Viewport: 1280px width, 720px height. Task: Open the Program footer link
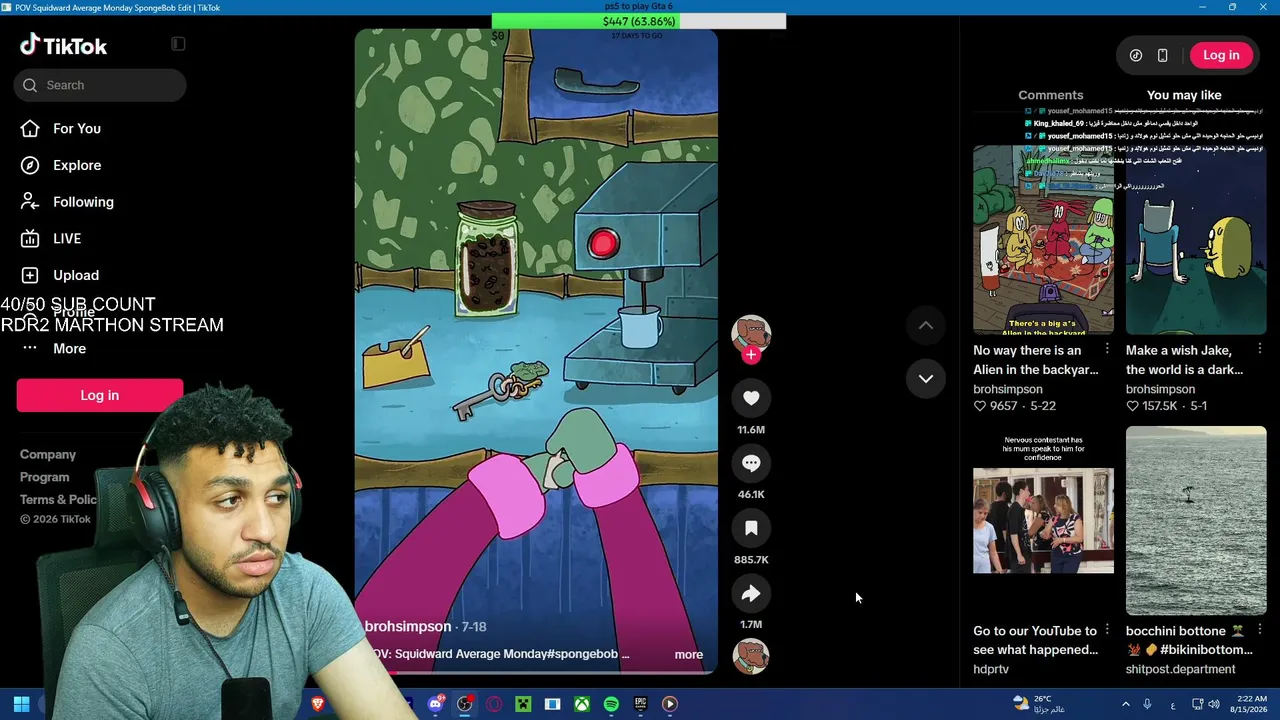click(x=45, y=477)
